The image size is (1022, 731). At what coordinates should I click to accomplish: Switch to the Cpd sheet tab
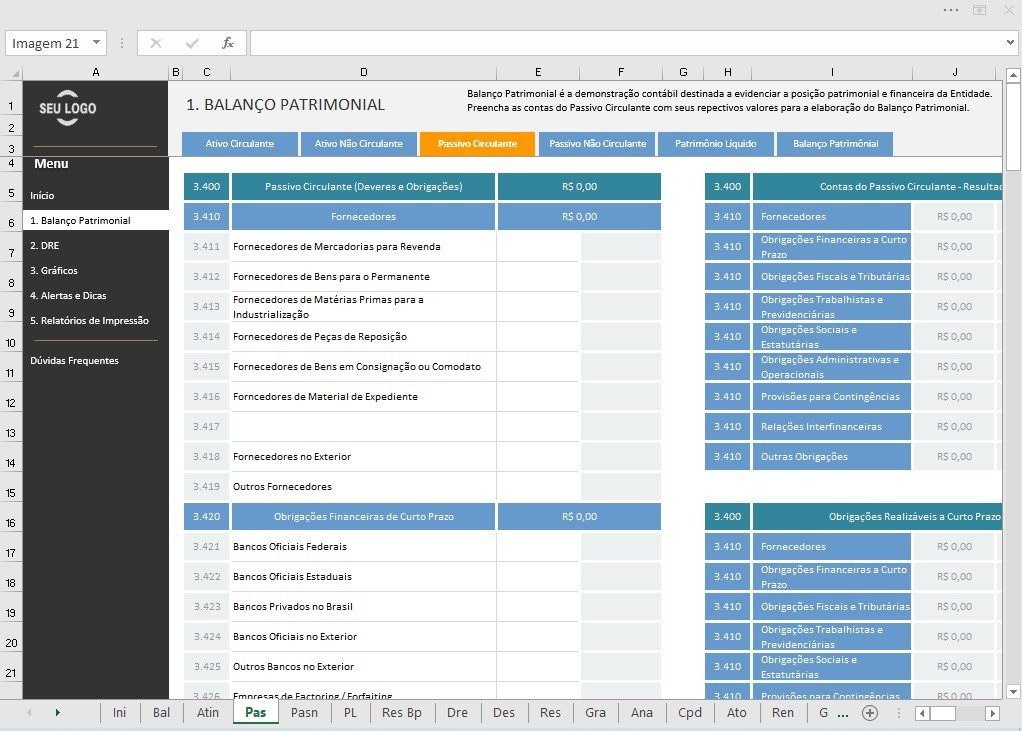pos(690,713)
